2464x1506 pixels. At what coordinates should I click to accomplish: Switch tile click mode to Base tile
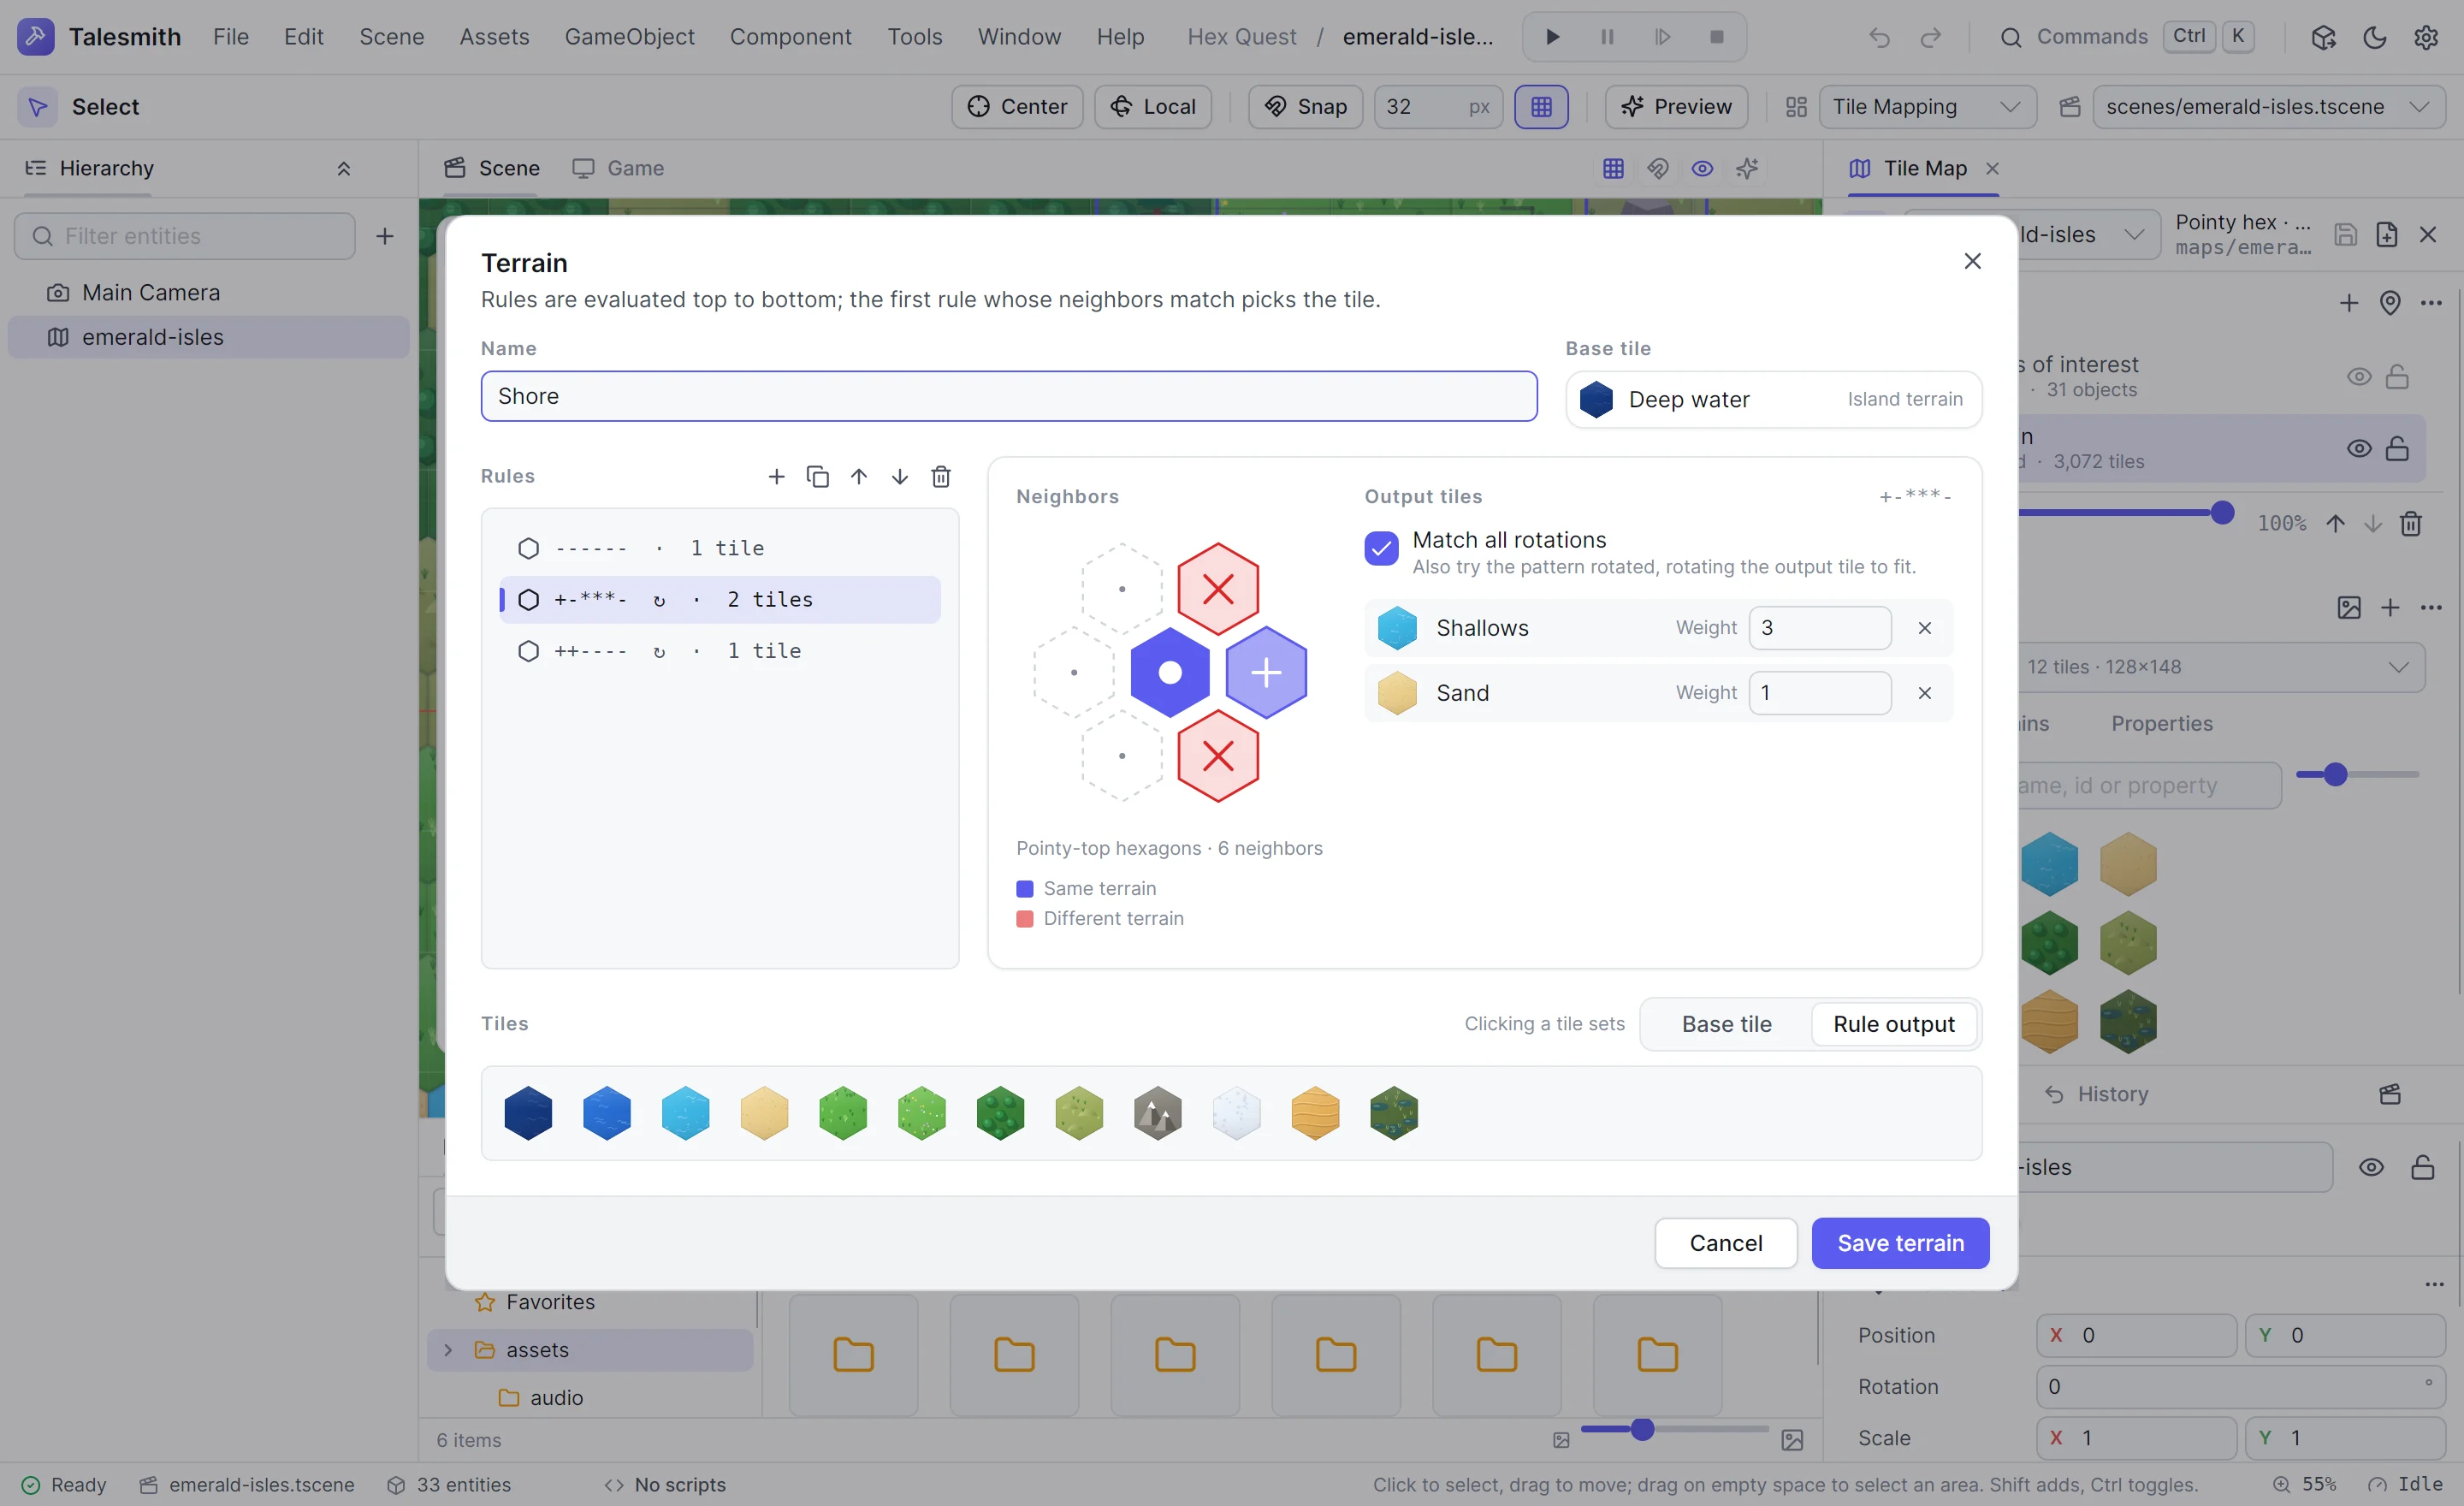(1726, 1024)
